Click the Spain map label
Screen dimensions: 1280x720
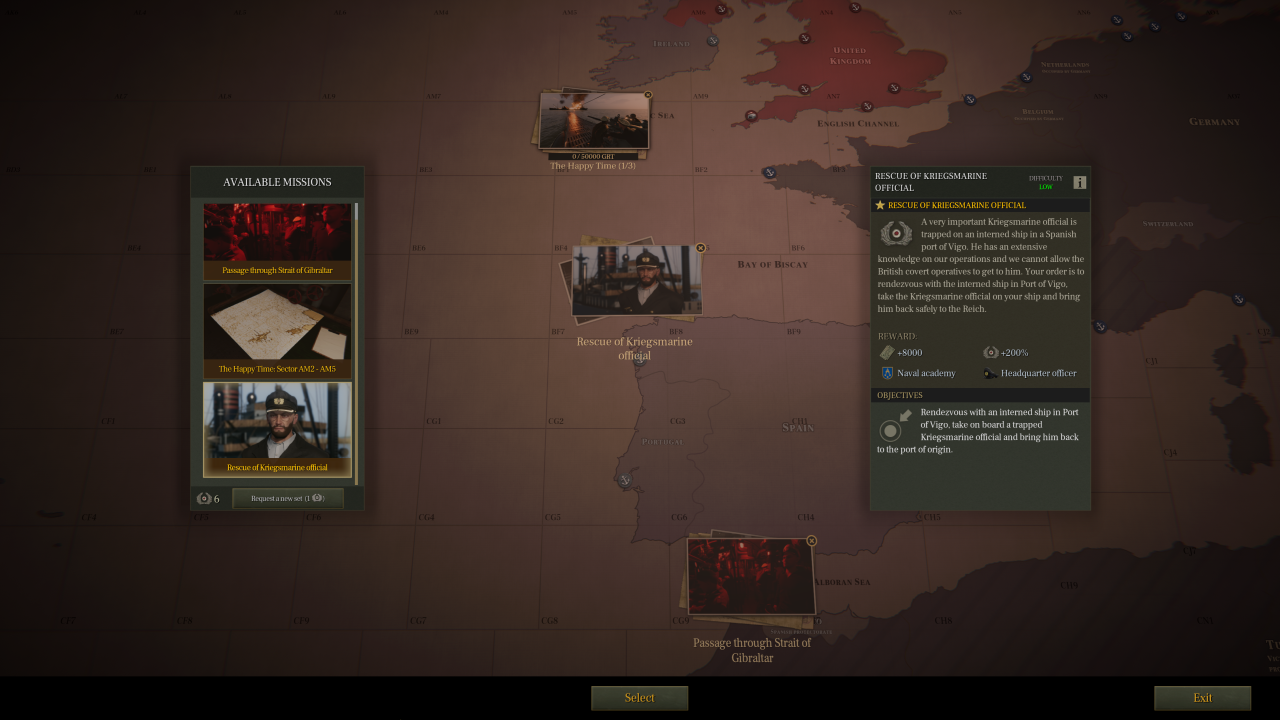click(x=798, y=427)
